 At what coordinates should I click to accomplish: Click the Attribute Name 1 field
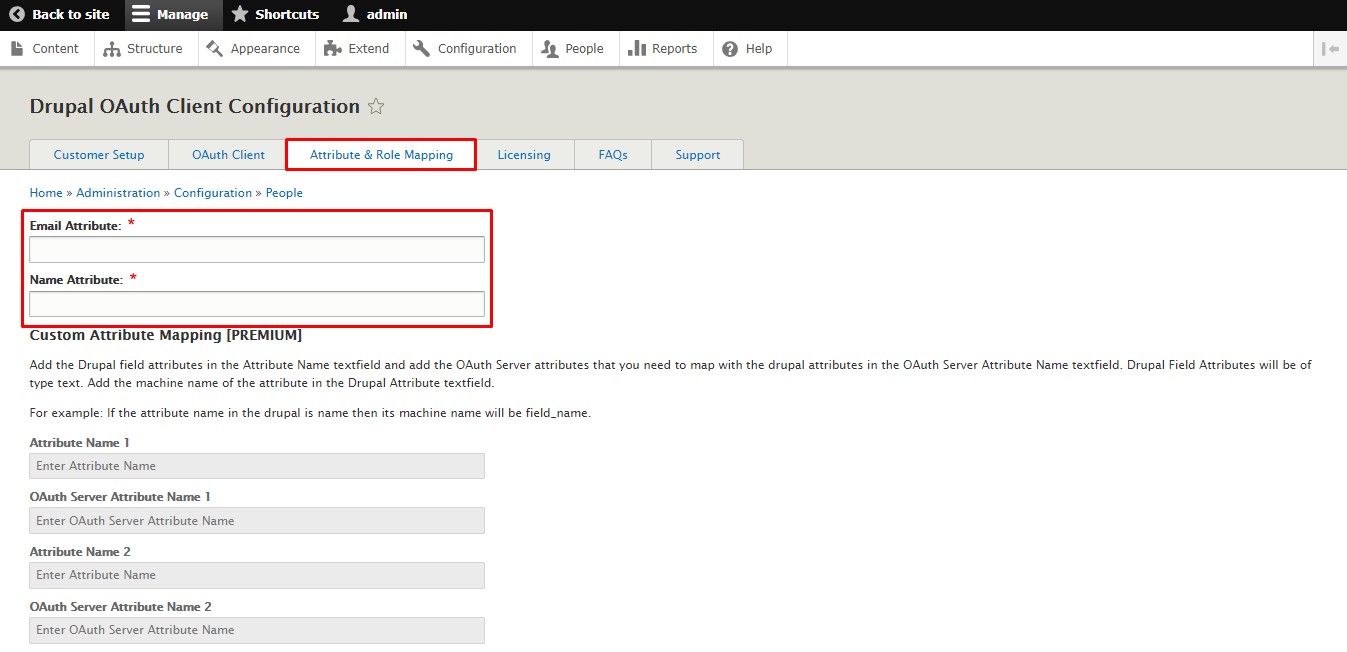click(257, 466)
